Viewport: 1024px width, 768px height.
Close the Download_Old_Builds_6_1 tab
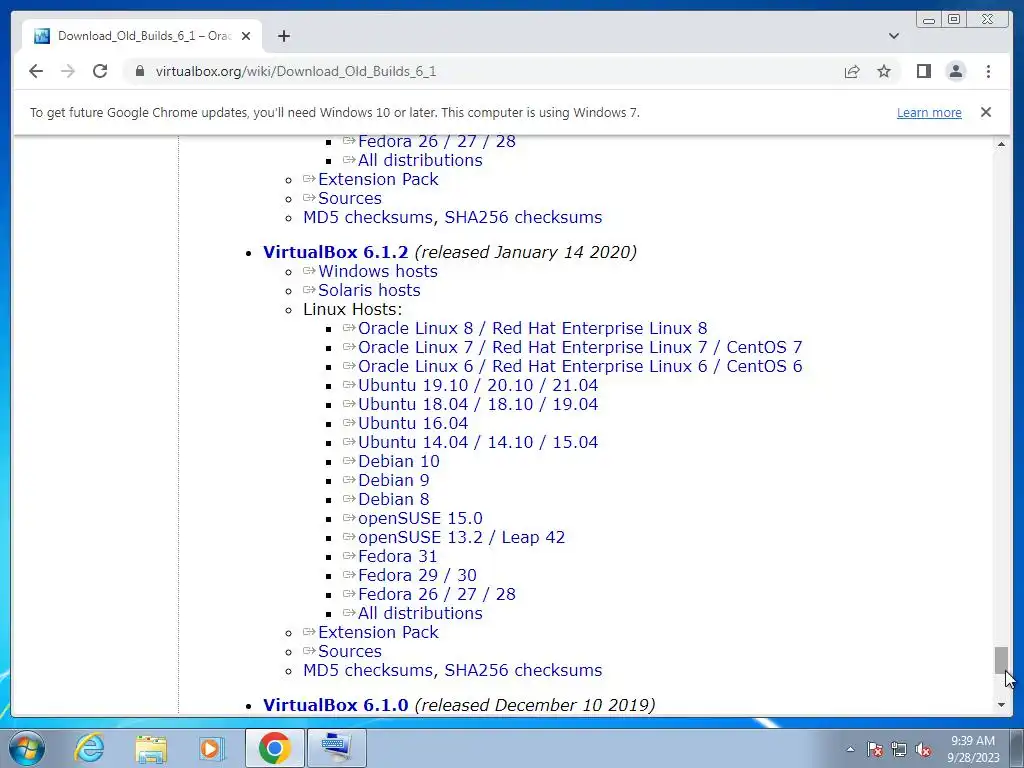click(x=246, y=36)
